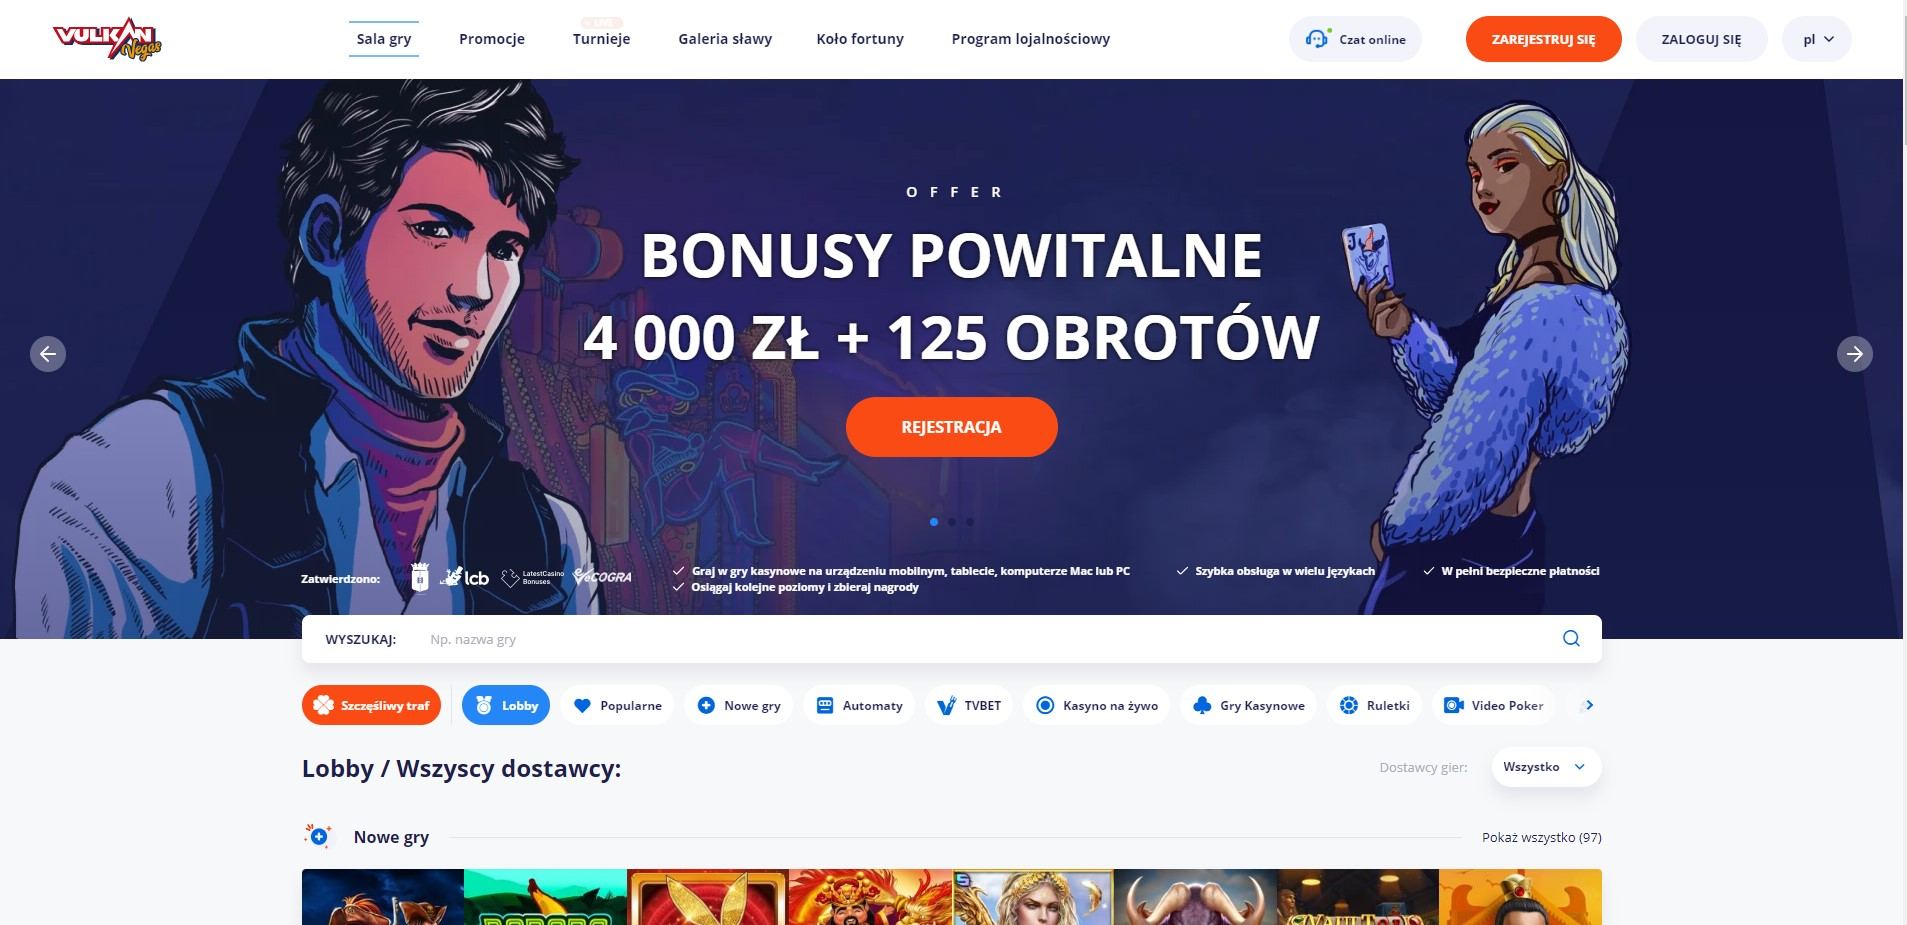Select the third carousel dot
The width and height of the screenshot is (1907, 925).
(970, 522)
